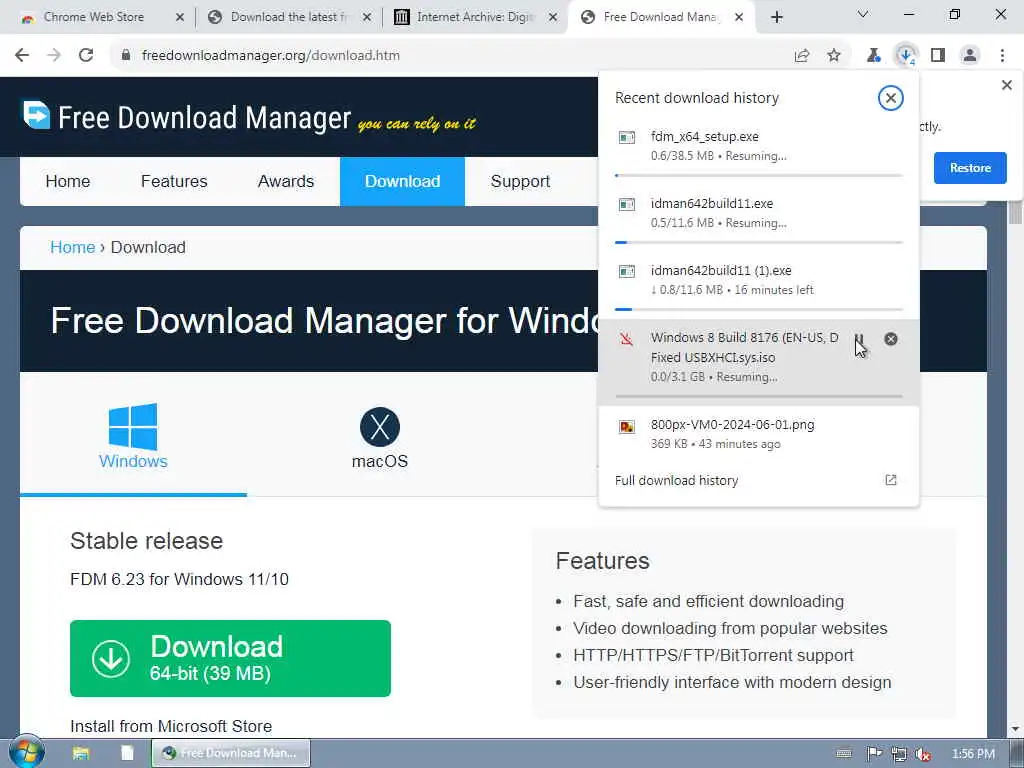This screenshot has width=1024, height=768.
Task: Switch to the Download the latest tab
Action: [289, 17]
